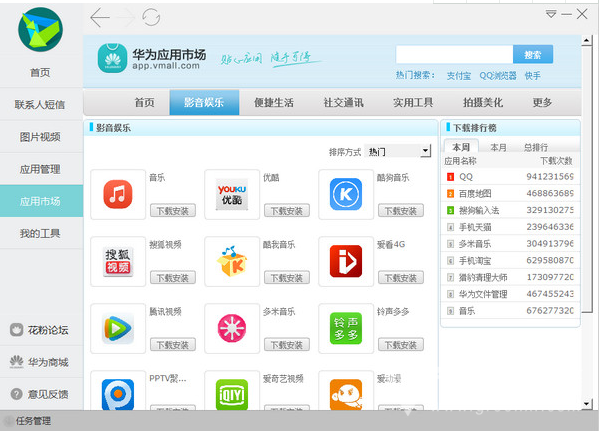Viewport: 600px width, 433px height.
Task: Open the 腾讯视频 app icon
Action: click(x=118, y=328)
